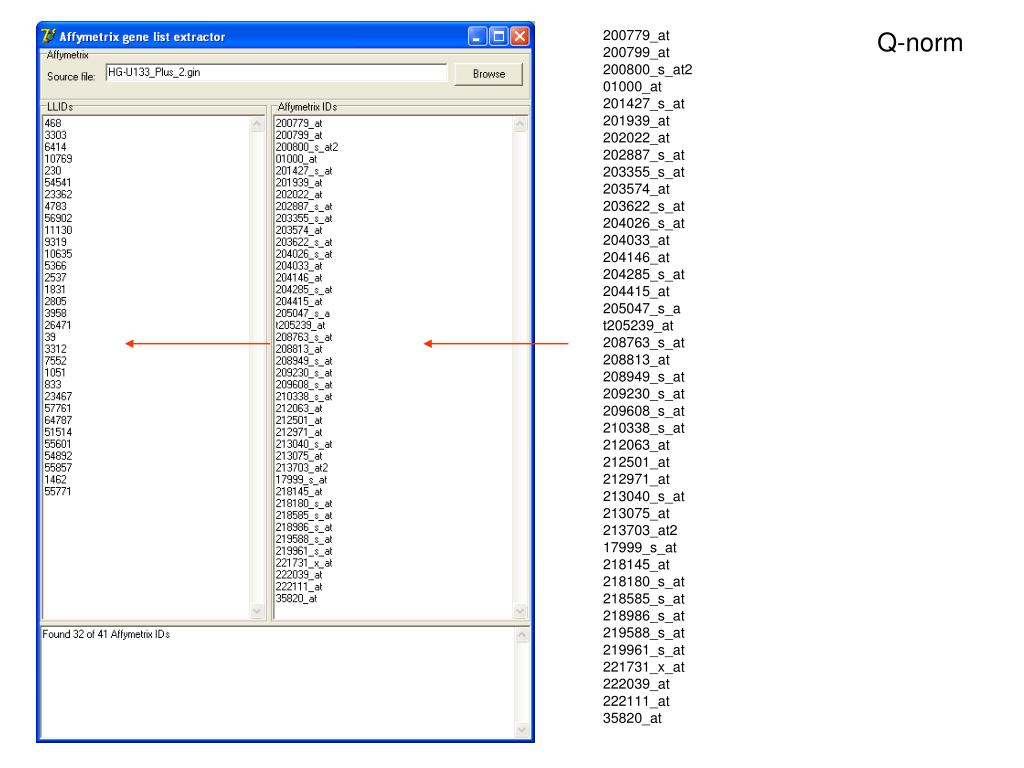Click the Affymetrix IDs list scrollbar up arrow

(520, 123)
